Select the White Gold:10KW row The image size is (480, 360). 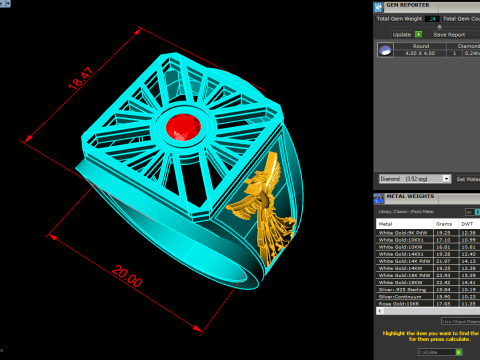pos(428,247)
